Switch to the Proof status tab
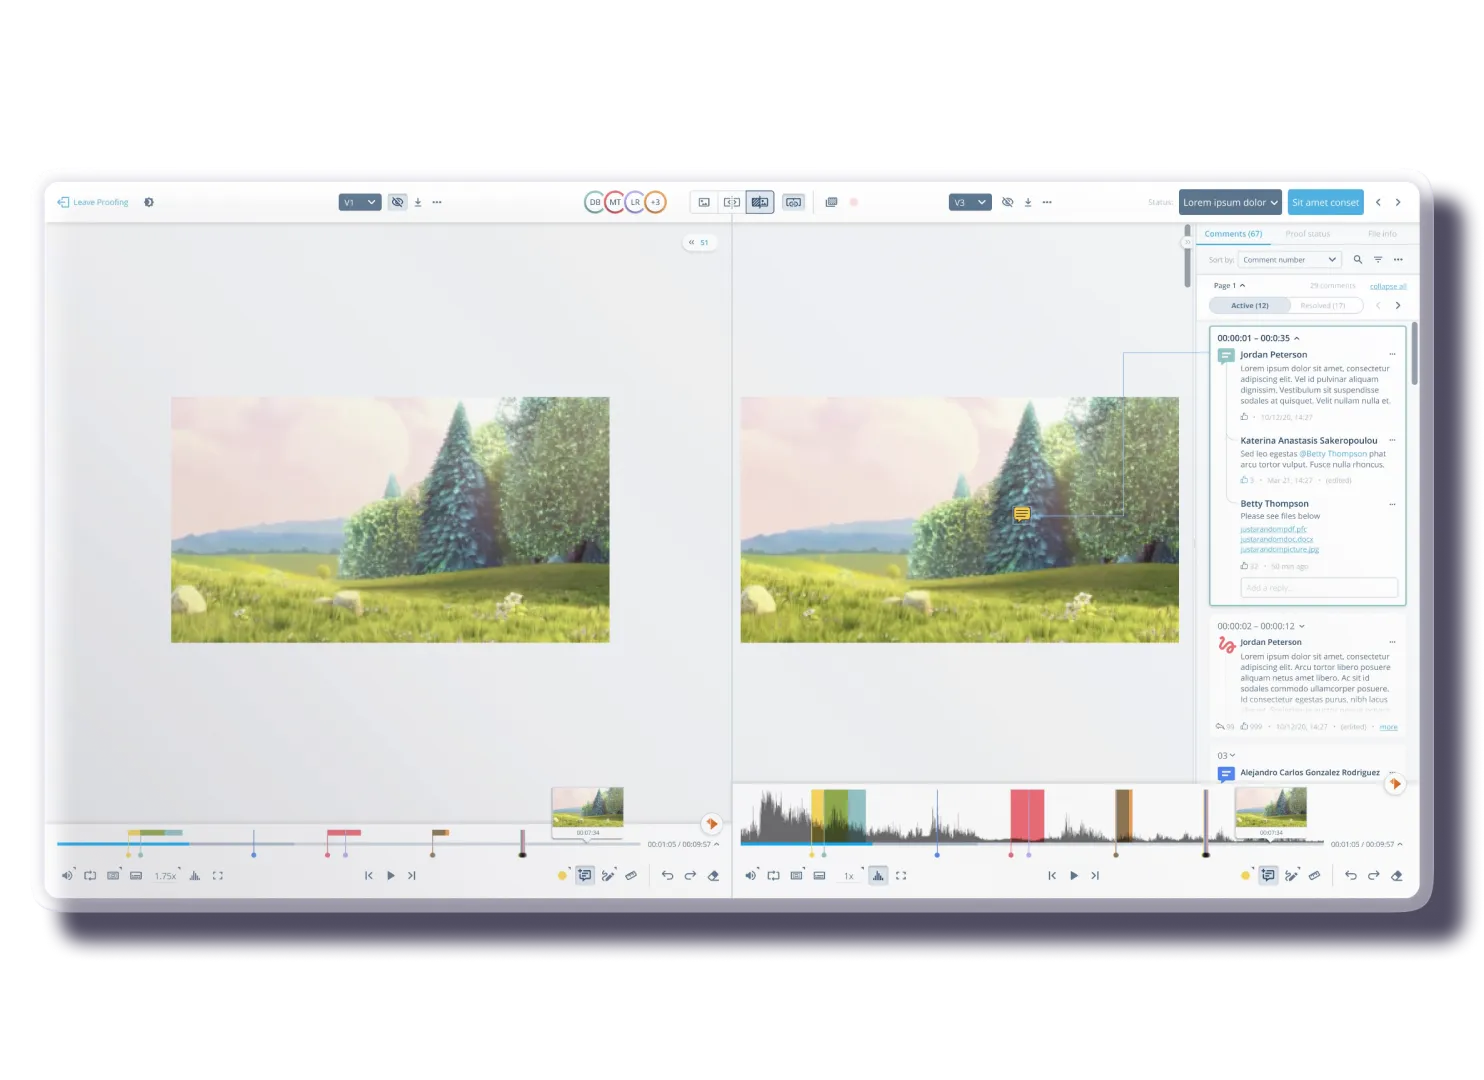Screen dimensions: 1484x1080 (x=1307, y=234)
